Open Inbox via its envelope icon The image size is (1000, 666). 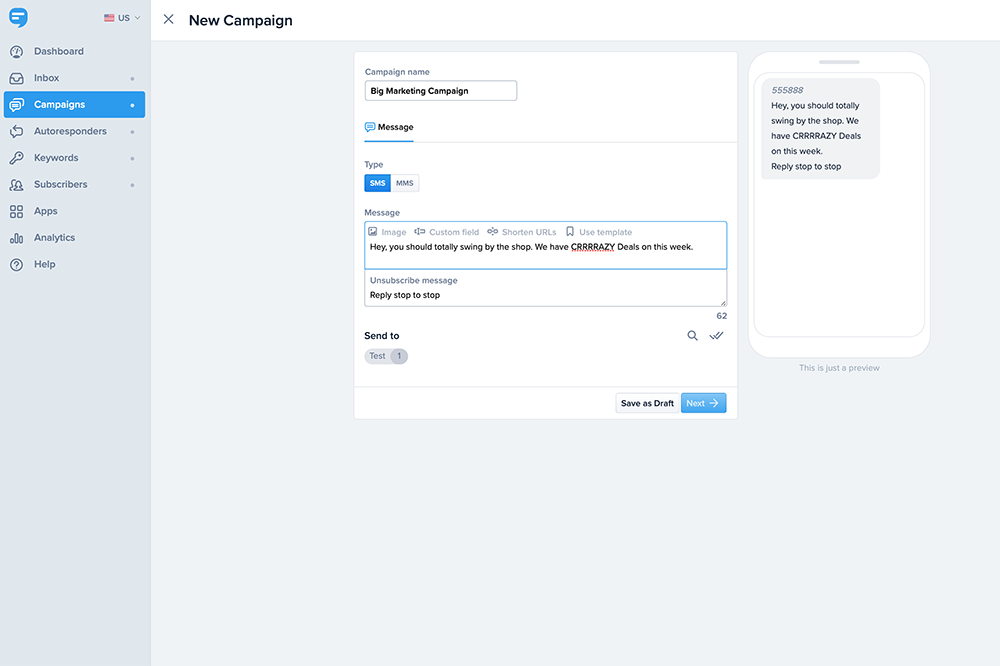click(x=16, y=78)
